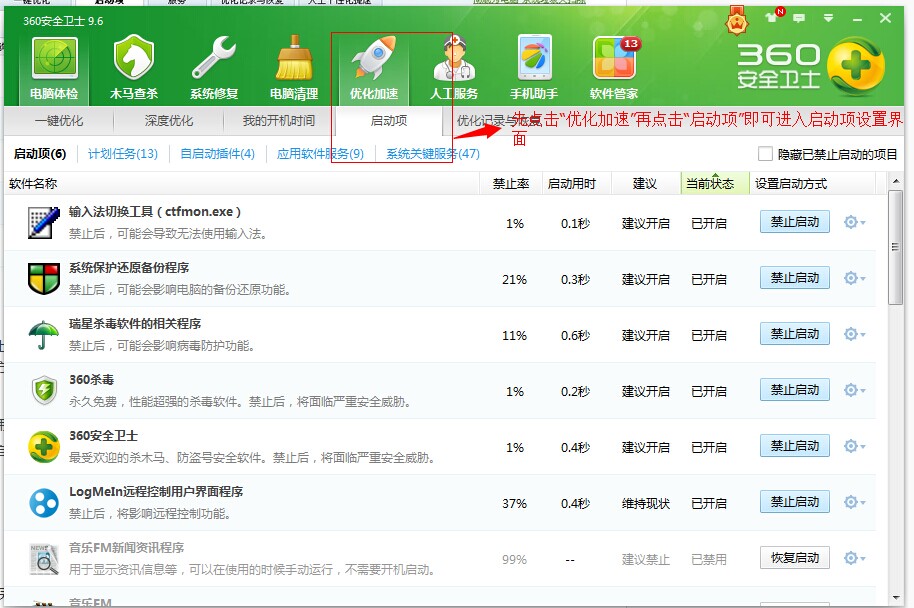The width and height of the screenshot is (914, 608).
Task: Click the 建议 column header
Action: (645, 184)
